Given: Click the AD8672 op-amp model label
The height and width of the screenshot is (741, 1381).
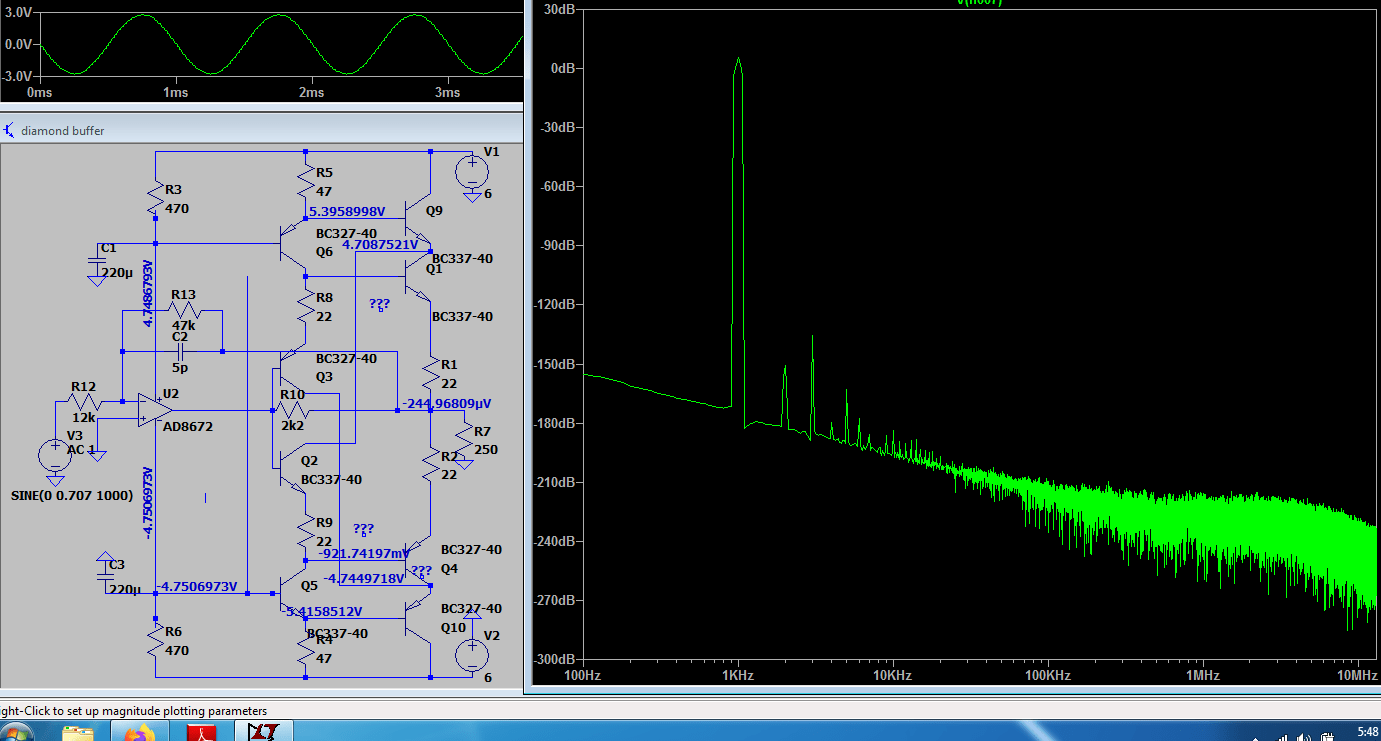Looking at the screenshot, I should 189,426.
